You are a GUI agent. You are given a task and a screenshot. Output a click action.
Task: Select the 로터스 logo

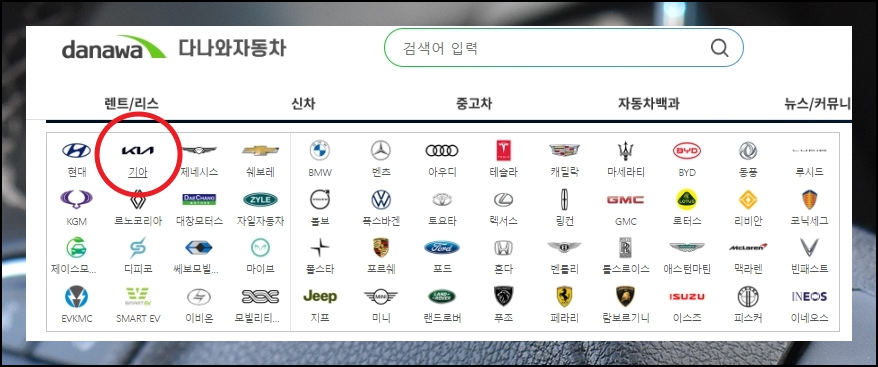(686, 199)
